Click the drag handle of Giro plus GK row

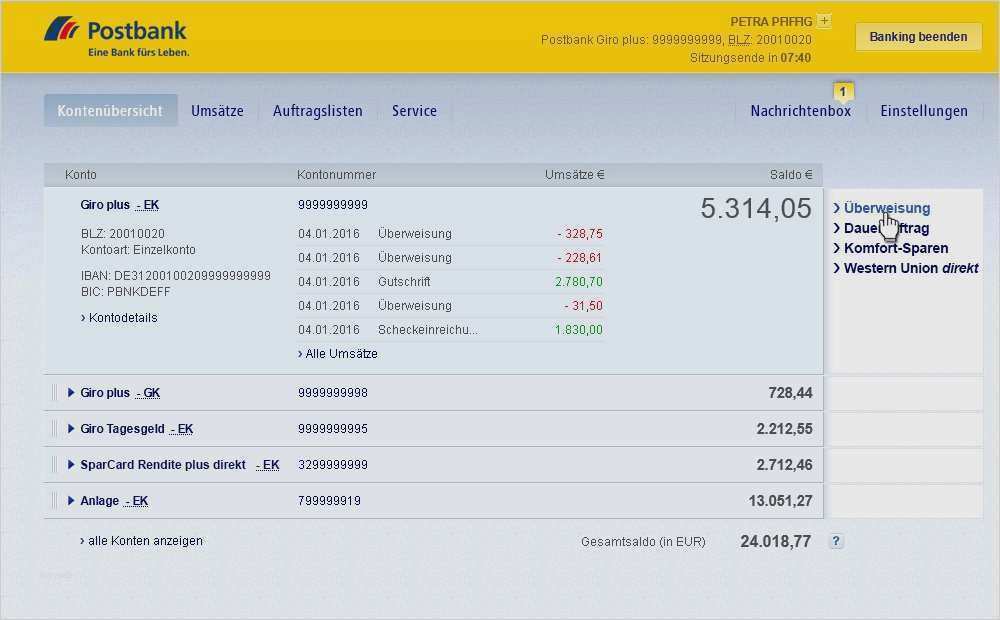coord(54,393)
